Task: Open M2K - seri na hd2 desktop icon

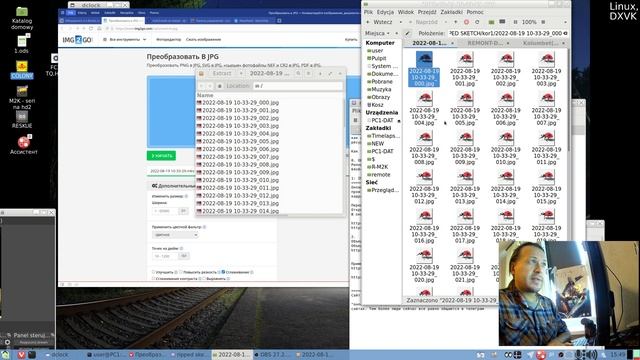Action: (22, 97)
